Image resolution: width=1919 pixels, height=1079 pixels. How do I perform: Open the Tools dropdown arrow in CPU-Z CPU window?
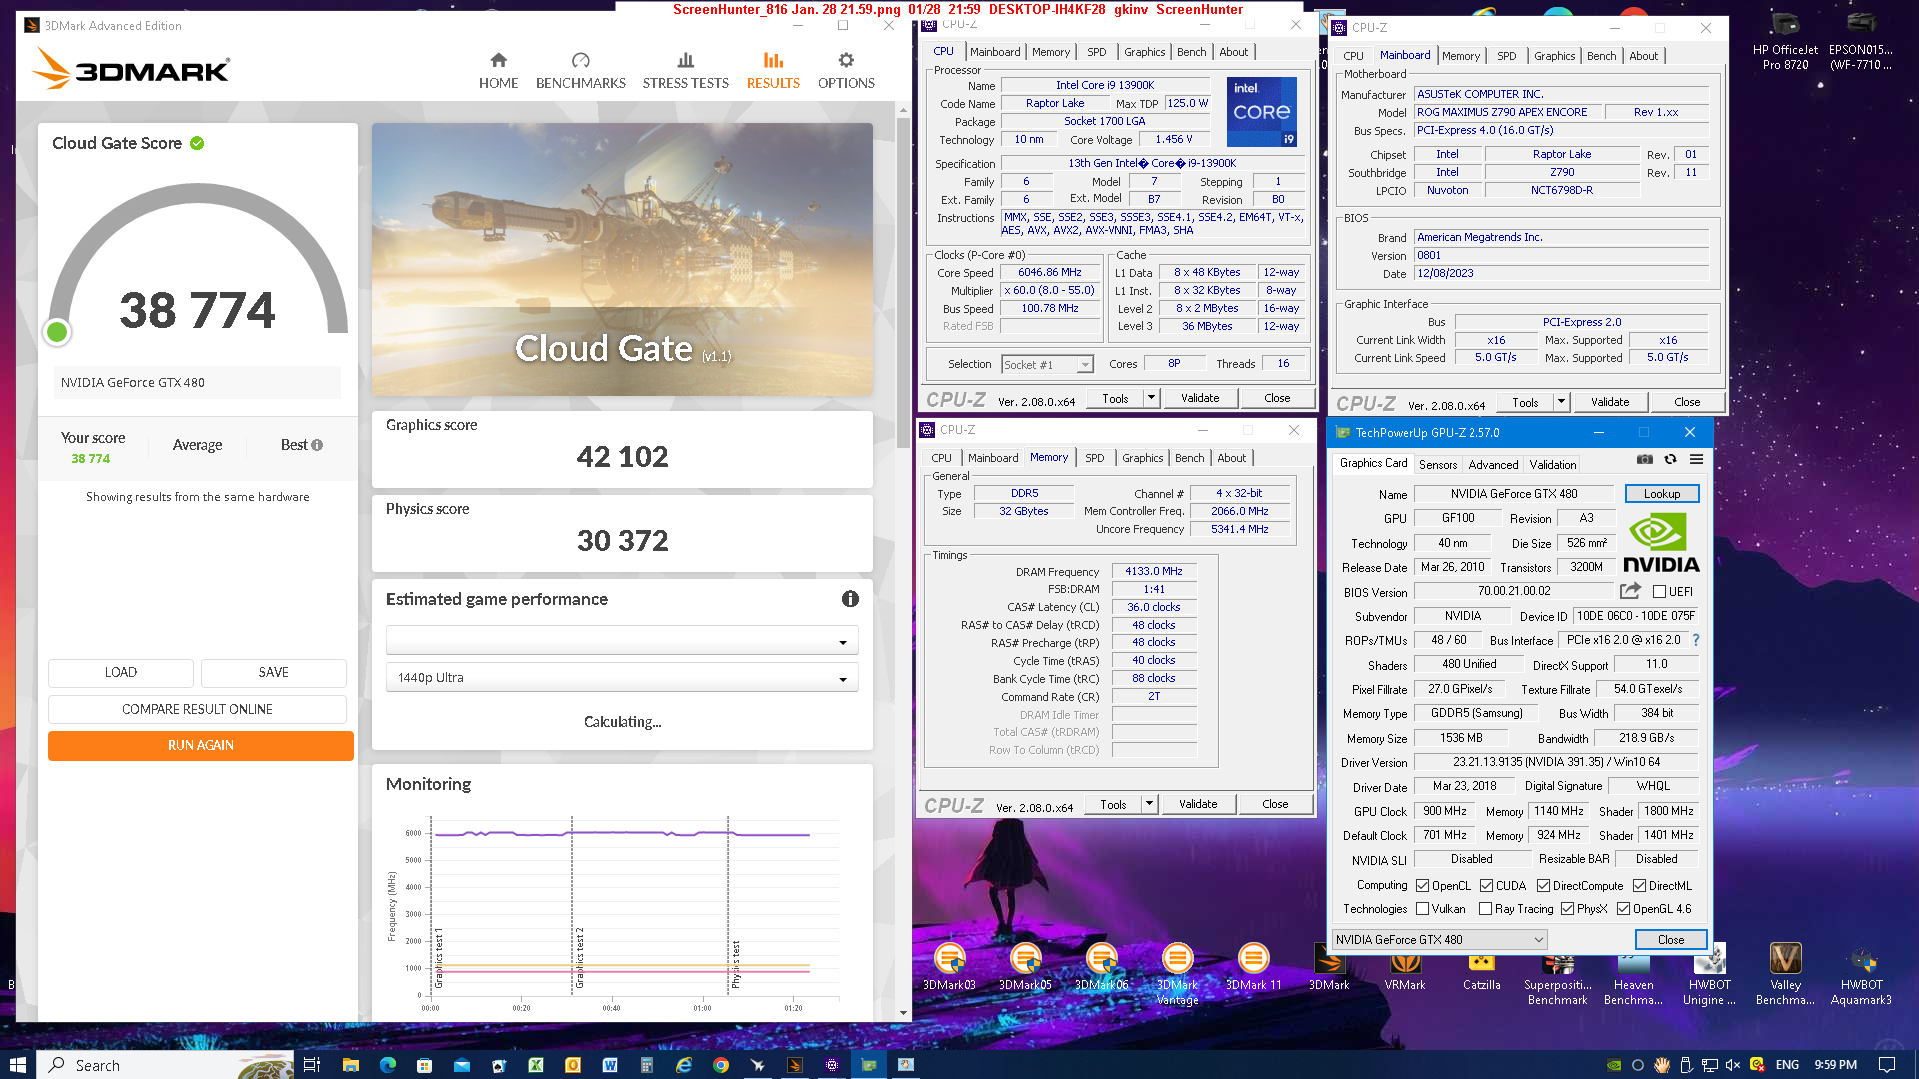click(x=1151, y=398)
